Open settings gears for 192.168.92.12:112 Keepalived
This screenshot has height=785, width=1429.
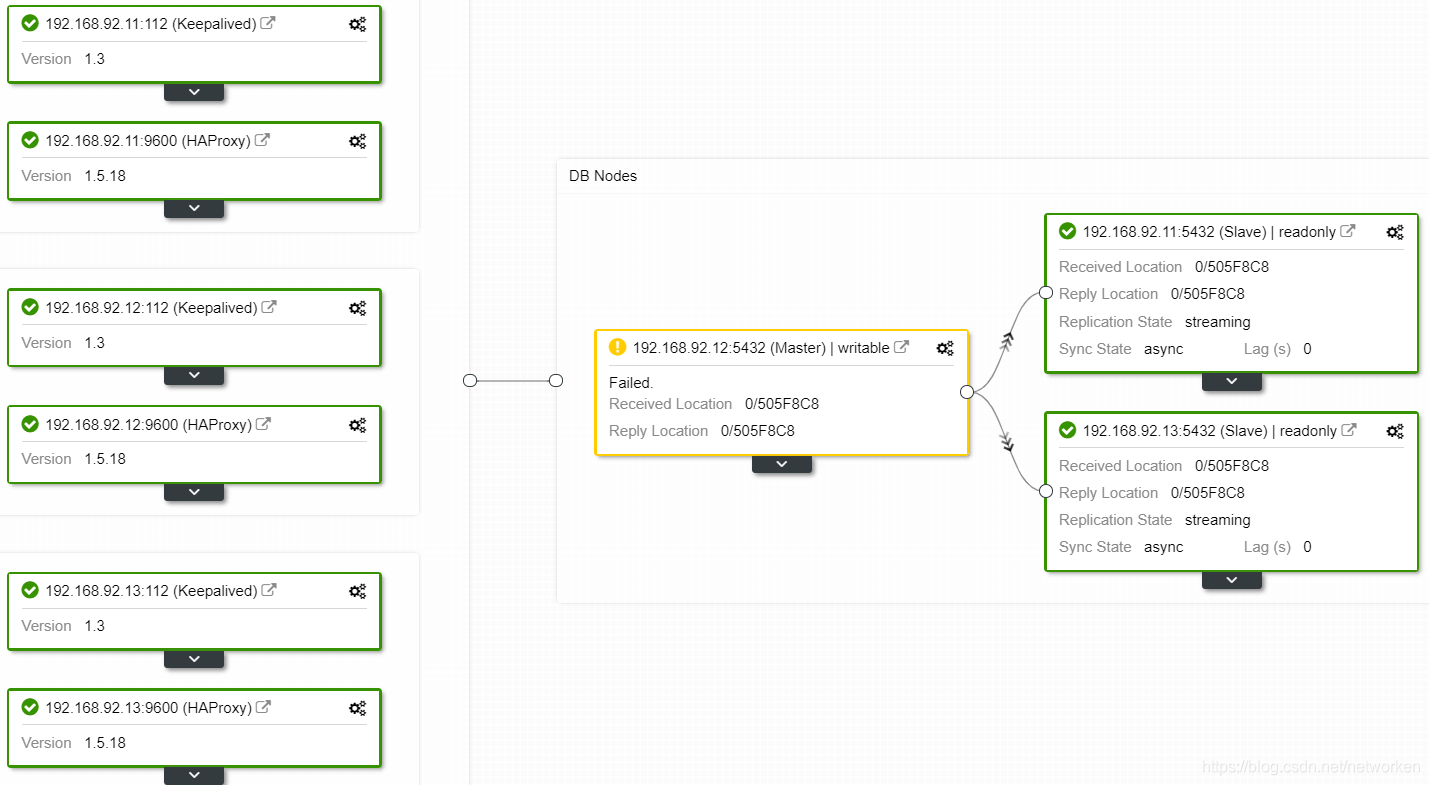point(357,308)
